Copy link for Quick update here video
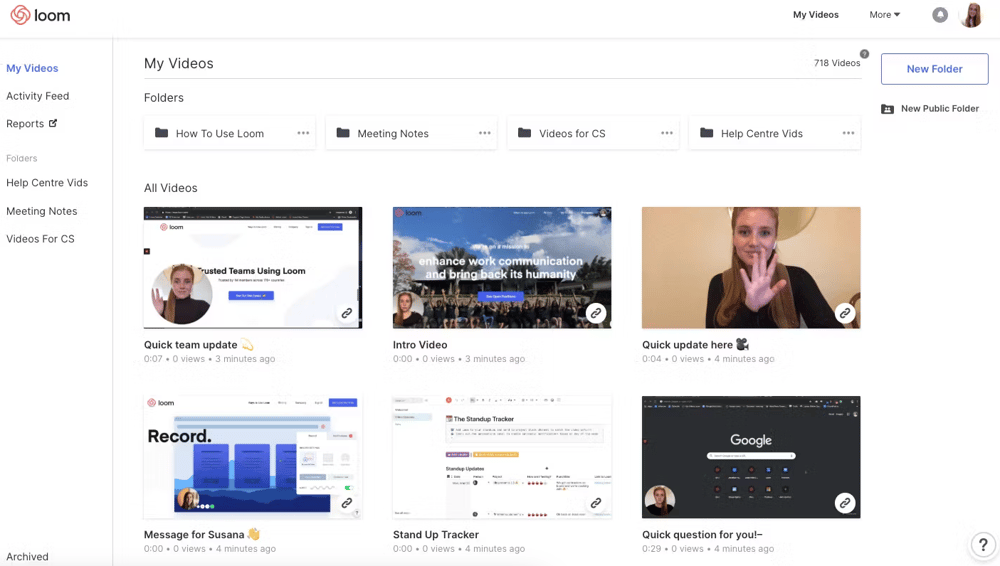 coord(845,313)
